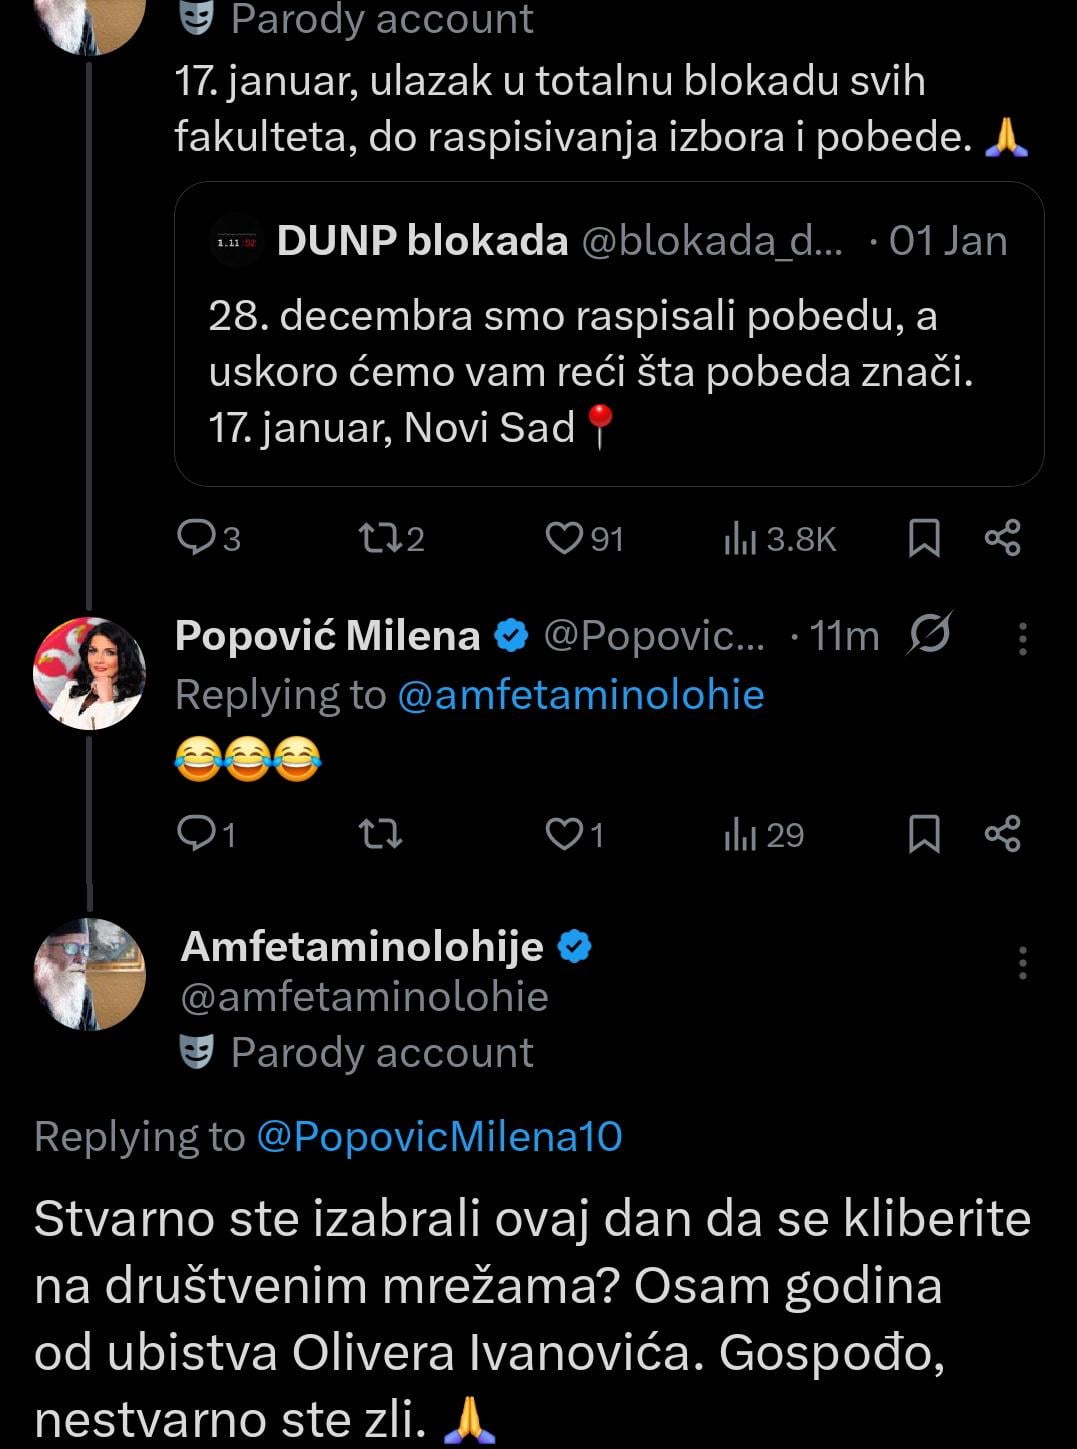
Task: Like Popović Milena's laughing emoji reply
Action: pos(564,834)
